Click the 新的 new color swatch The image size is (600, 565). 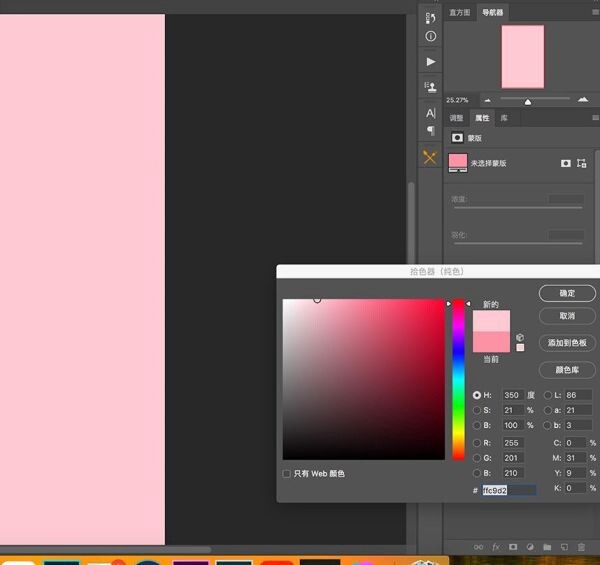click(491, 321)
